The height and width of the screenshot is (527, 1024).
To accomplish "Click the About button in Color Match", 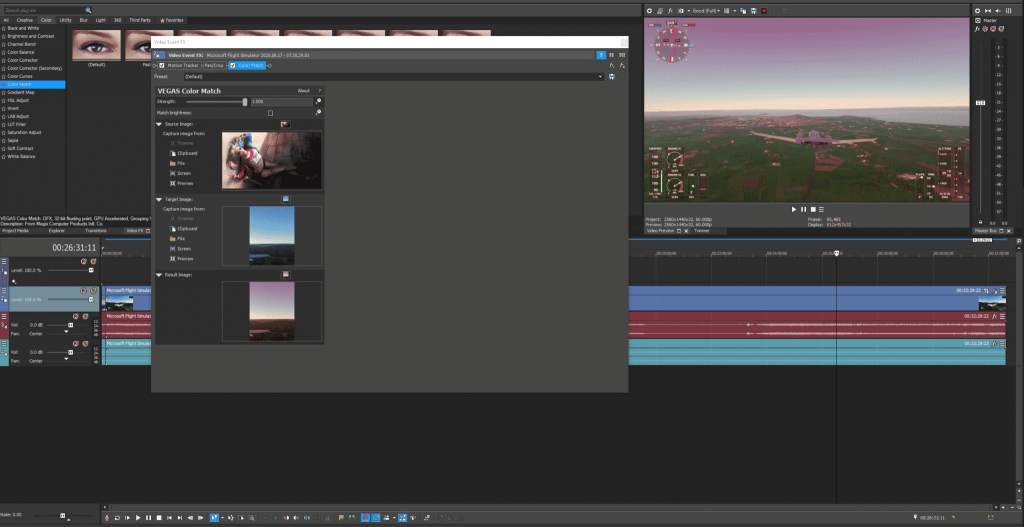I will coord(303,91).
